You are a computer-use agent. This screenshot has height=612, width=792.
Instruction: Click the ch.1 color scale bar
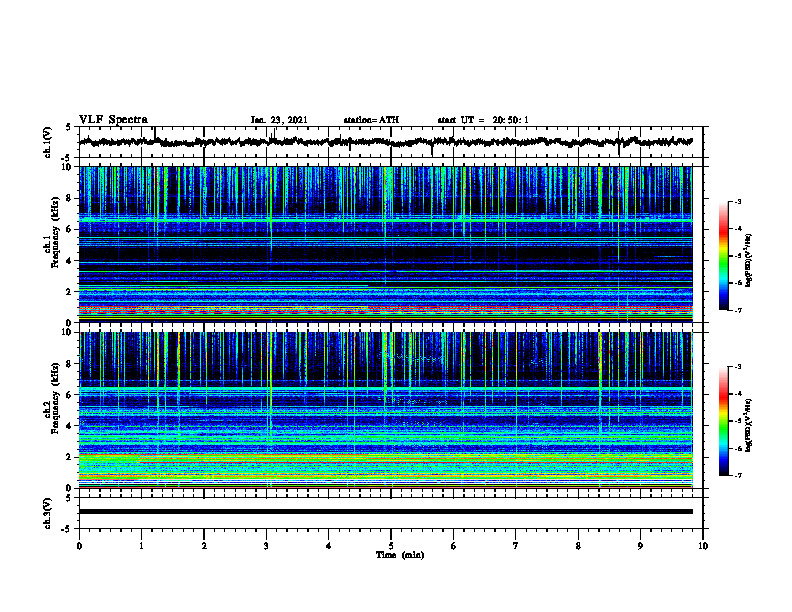724,256
